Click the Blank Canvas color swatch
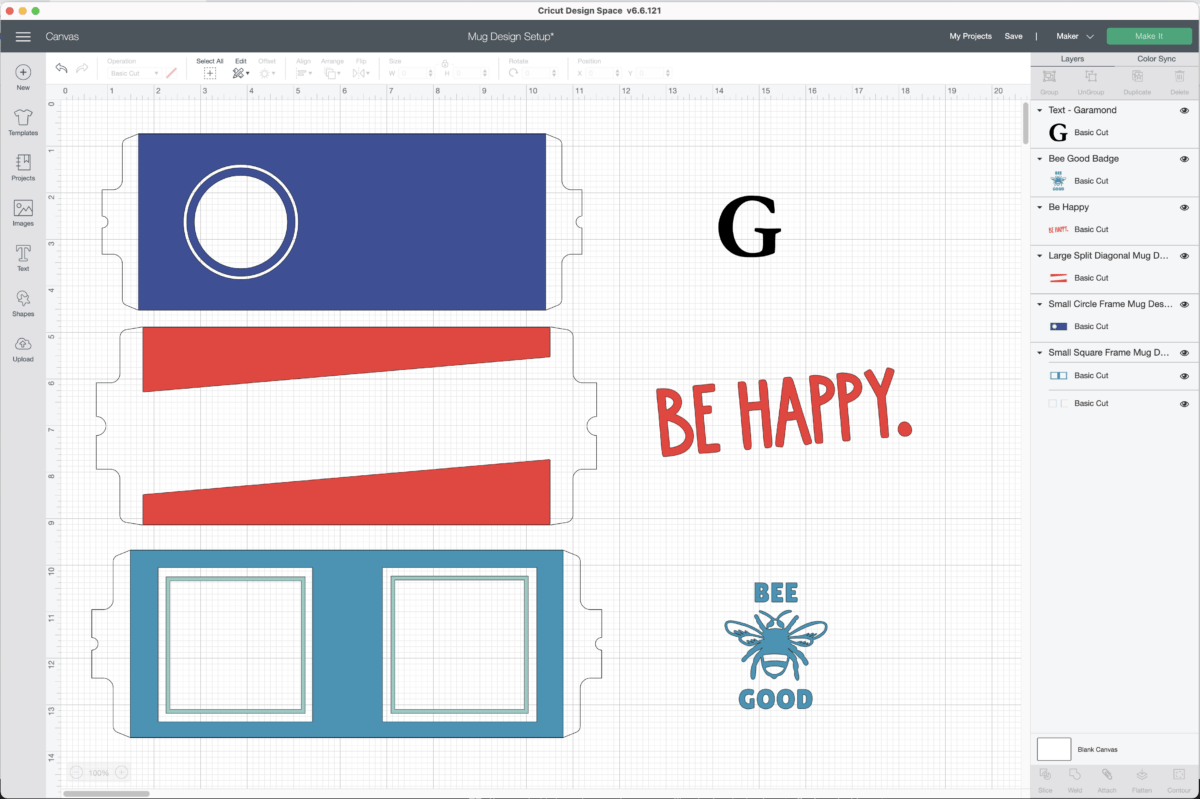1200x799 pixels. pyautogui.click(x=1054, y=749)
